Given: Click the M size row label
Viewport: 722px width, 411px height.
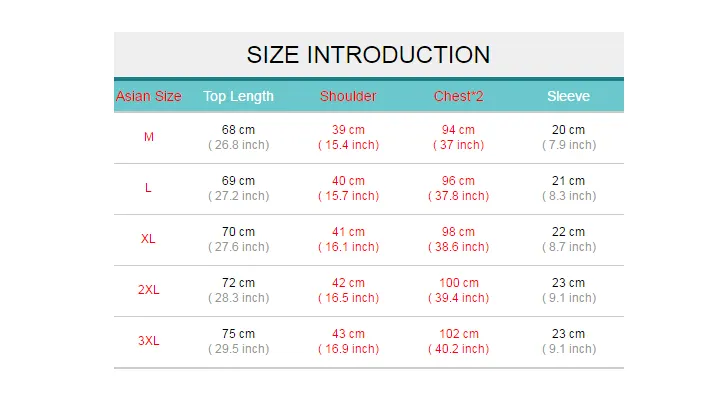Looking at the screenshot, I should pos(149,137).
